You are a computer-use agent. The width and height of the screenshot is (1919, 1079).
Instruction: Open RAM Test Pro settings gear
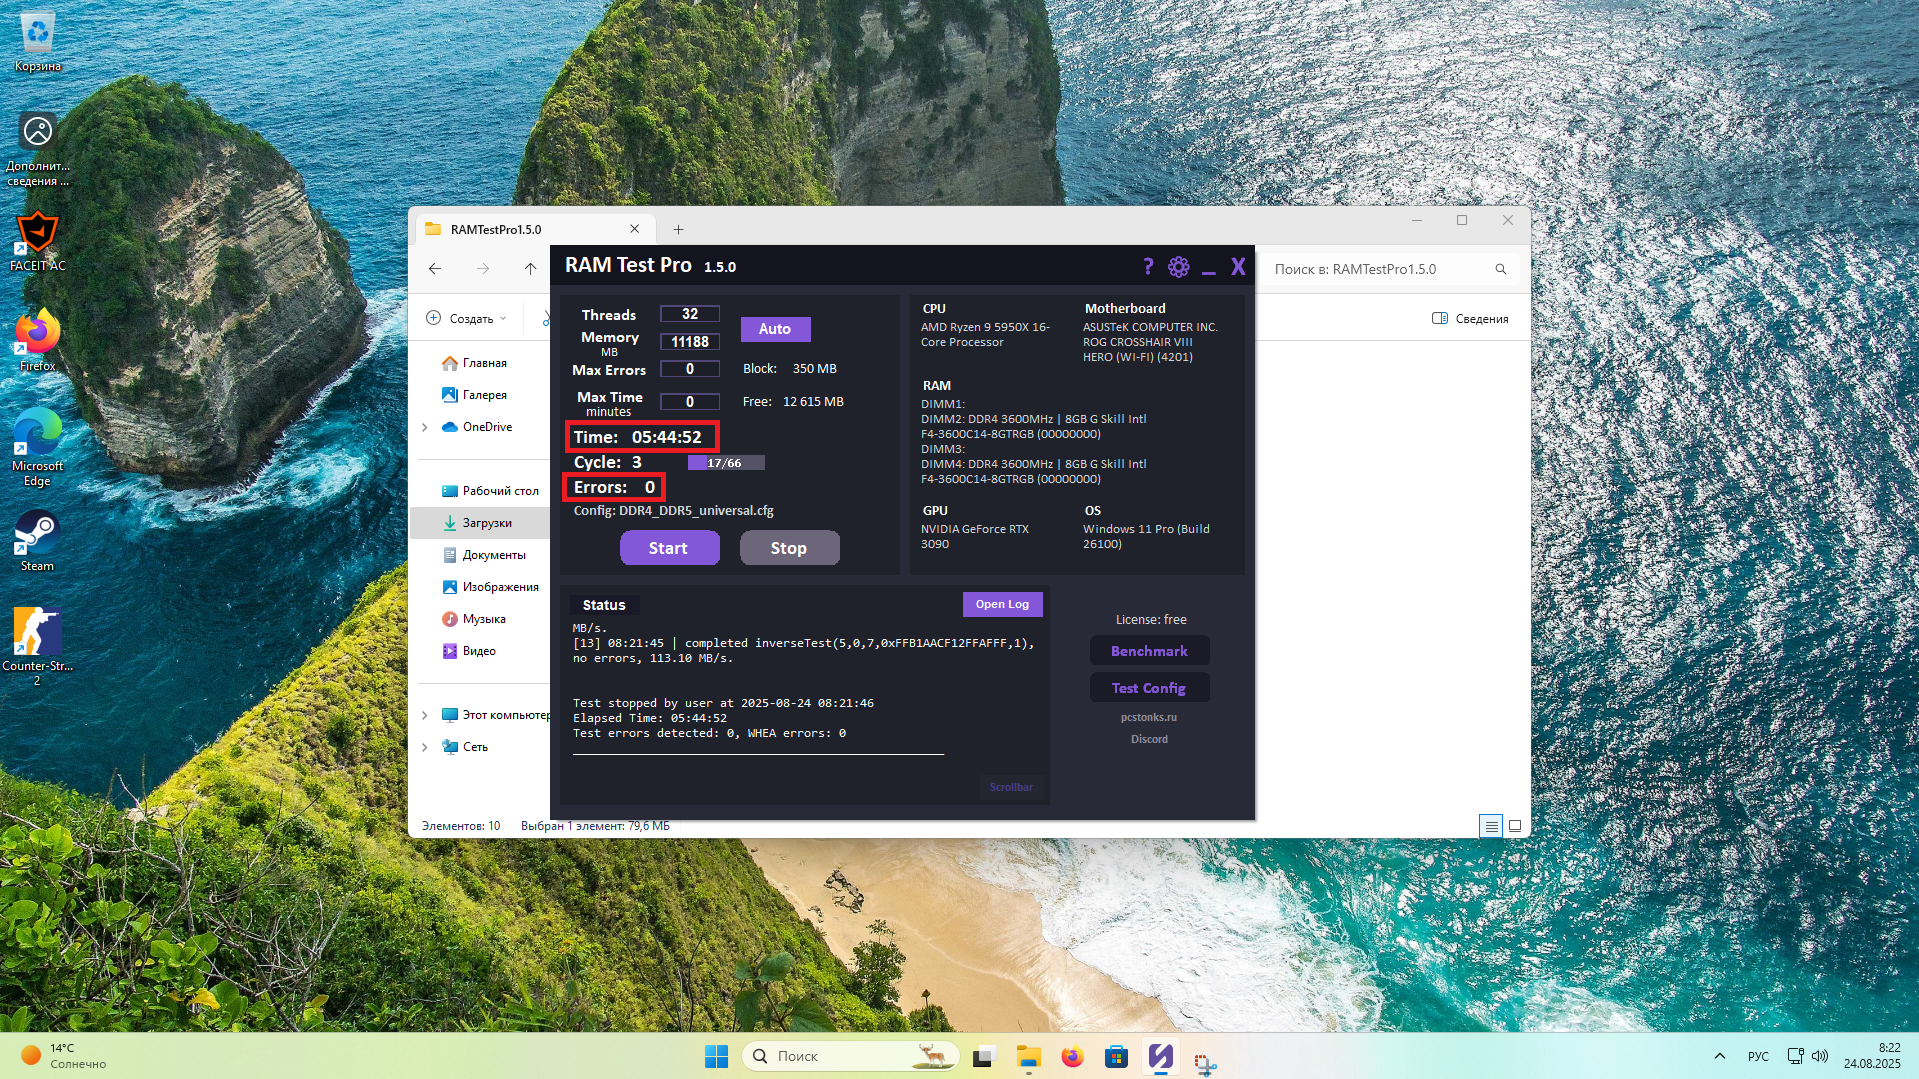click(x=1179, y=266)
